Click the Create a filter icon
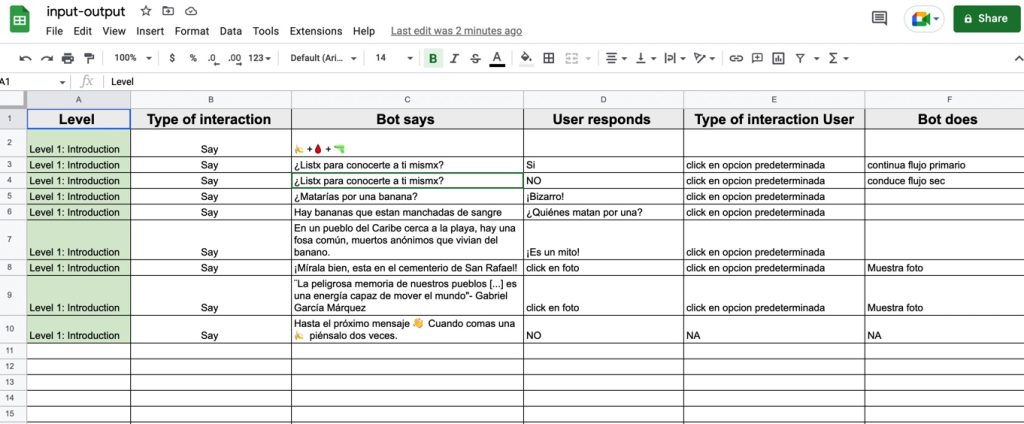 coord(800,59)
